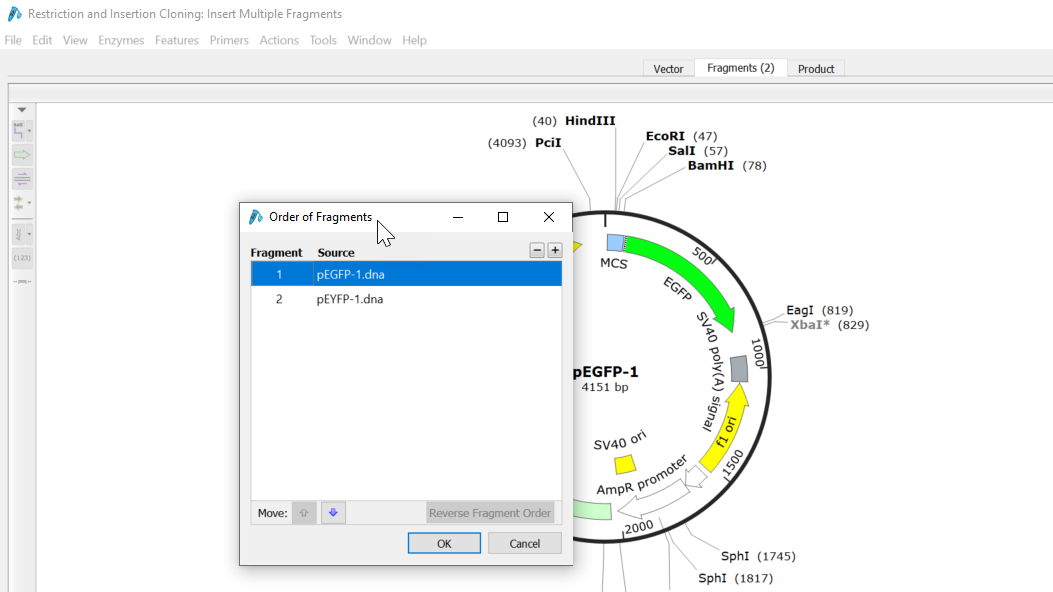Select fragment 1 pEGFP-1.dna row
This screenshot has height=592, width=1053.
click(406, 275)
